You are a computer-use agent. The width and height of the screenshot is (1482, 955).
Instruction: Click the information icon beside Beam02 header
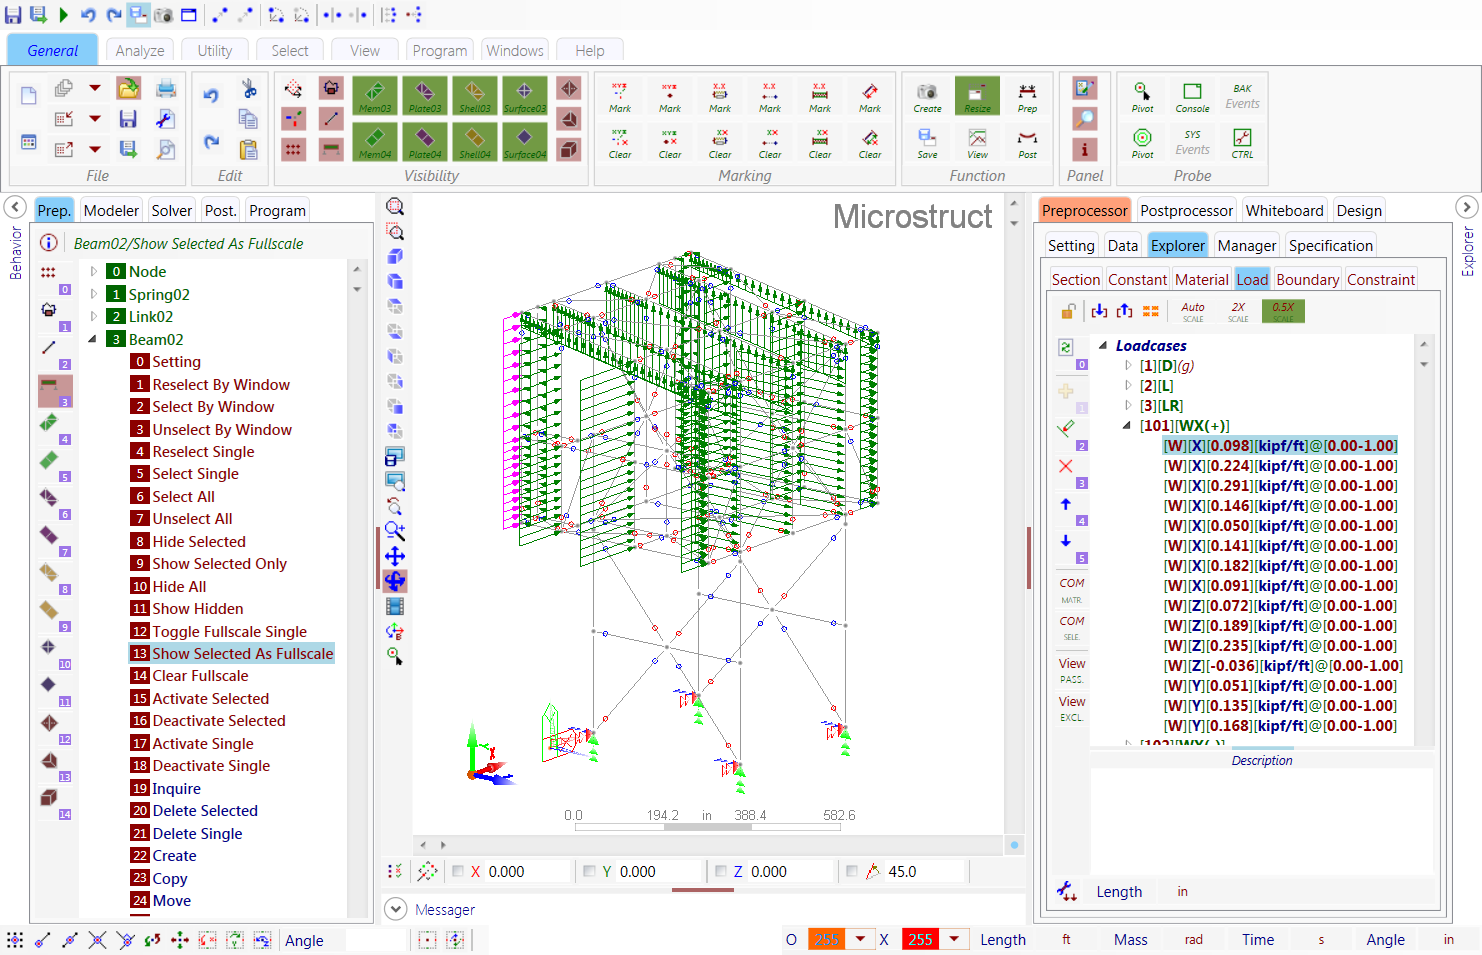point(48,243)
